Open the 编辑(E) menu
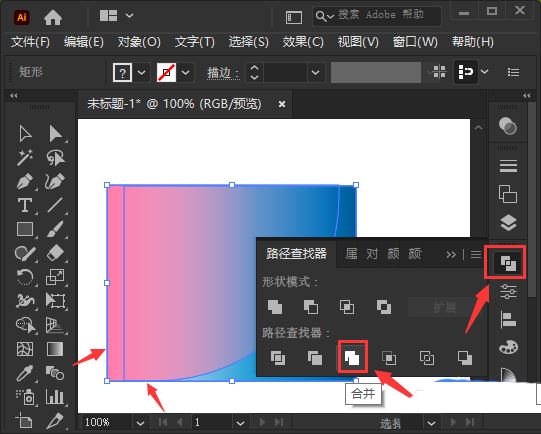This screenshot has height=434, width=541. click(x=84, y=42)
